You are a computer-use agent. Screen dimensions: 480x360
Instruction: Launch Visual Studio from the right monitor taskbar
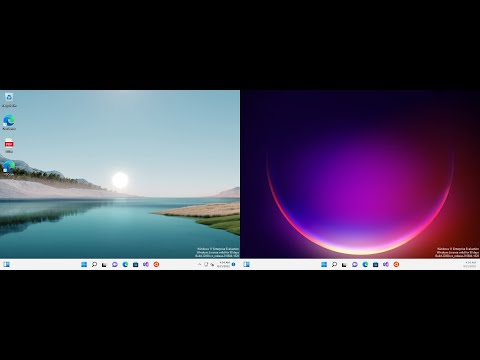[386, 264]
